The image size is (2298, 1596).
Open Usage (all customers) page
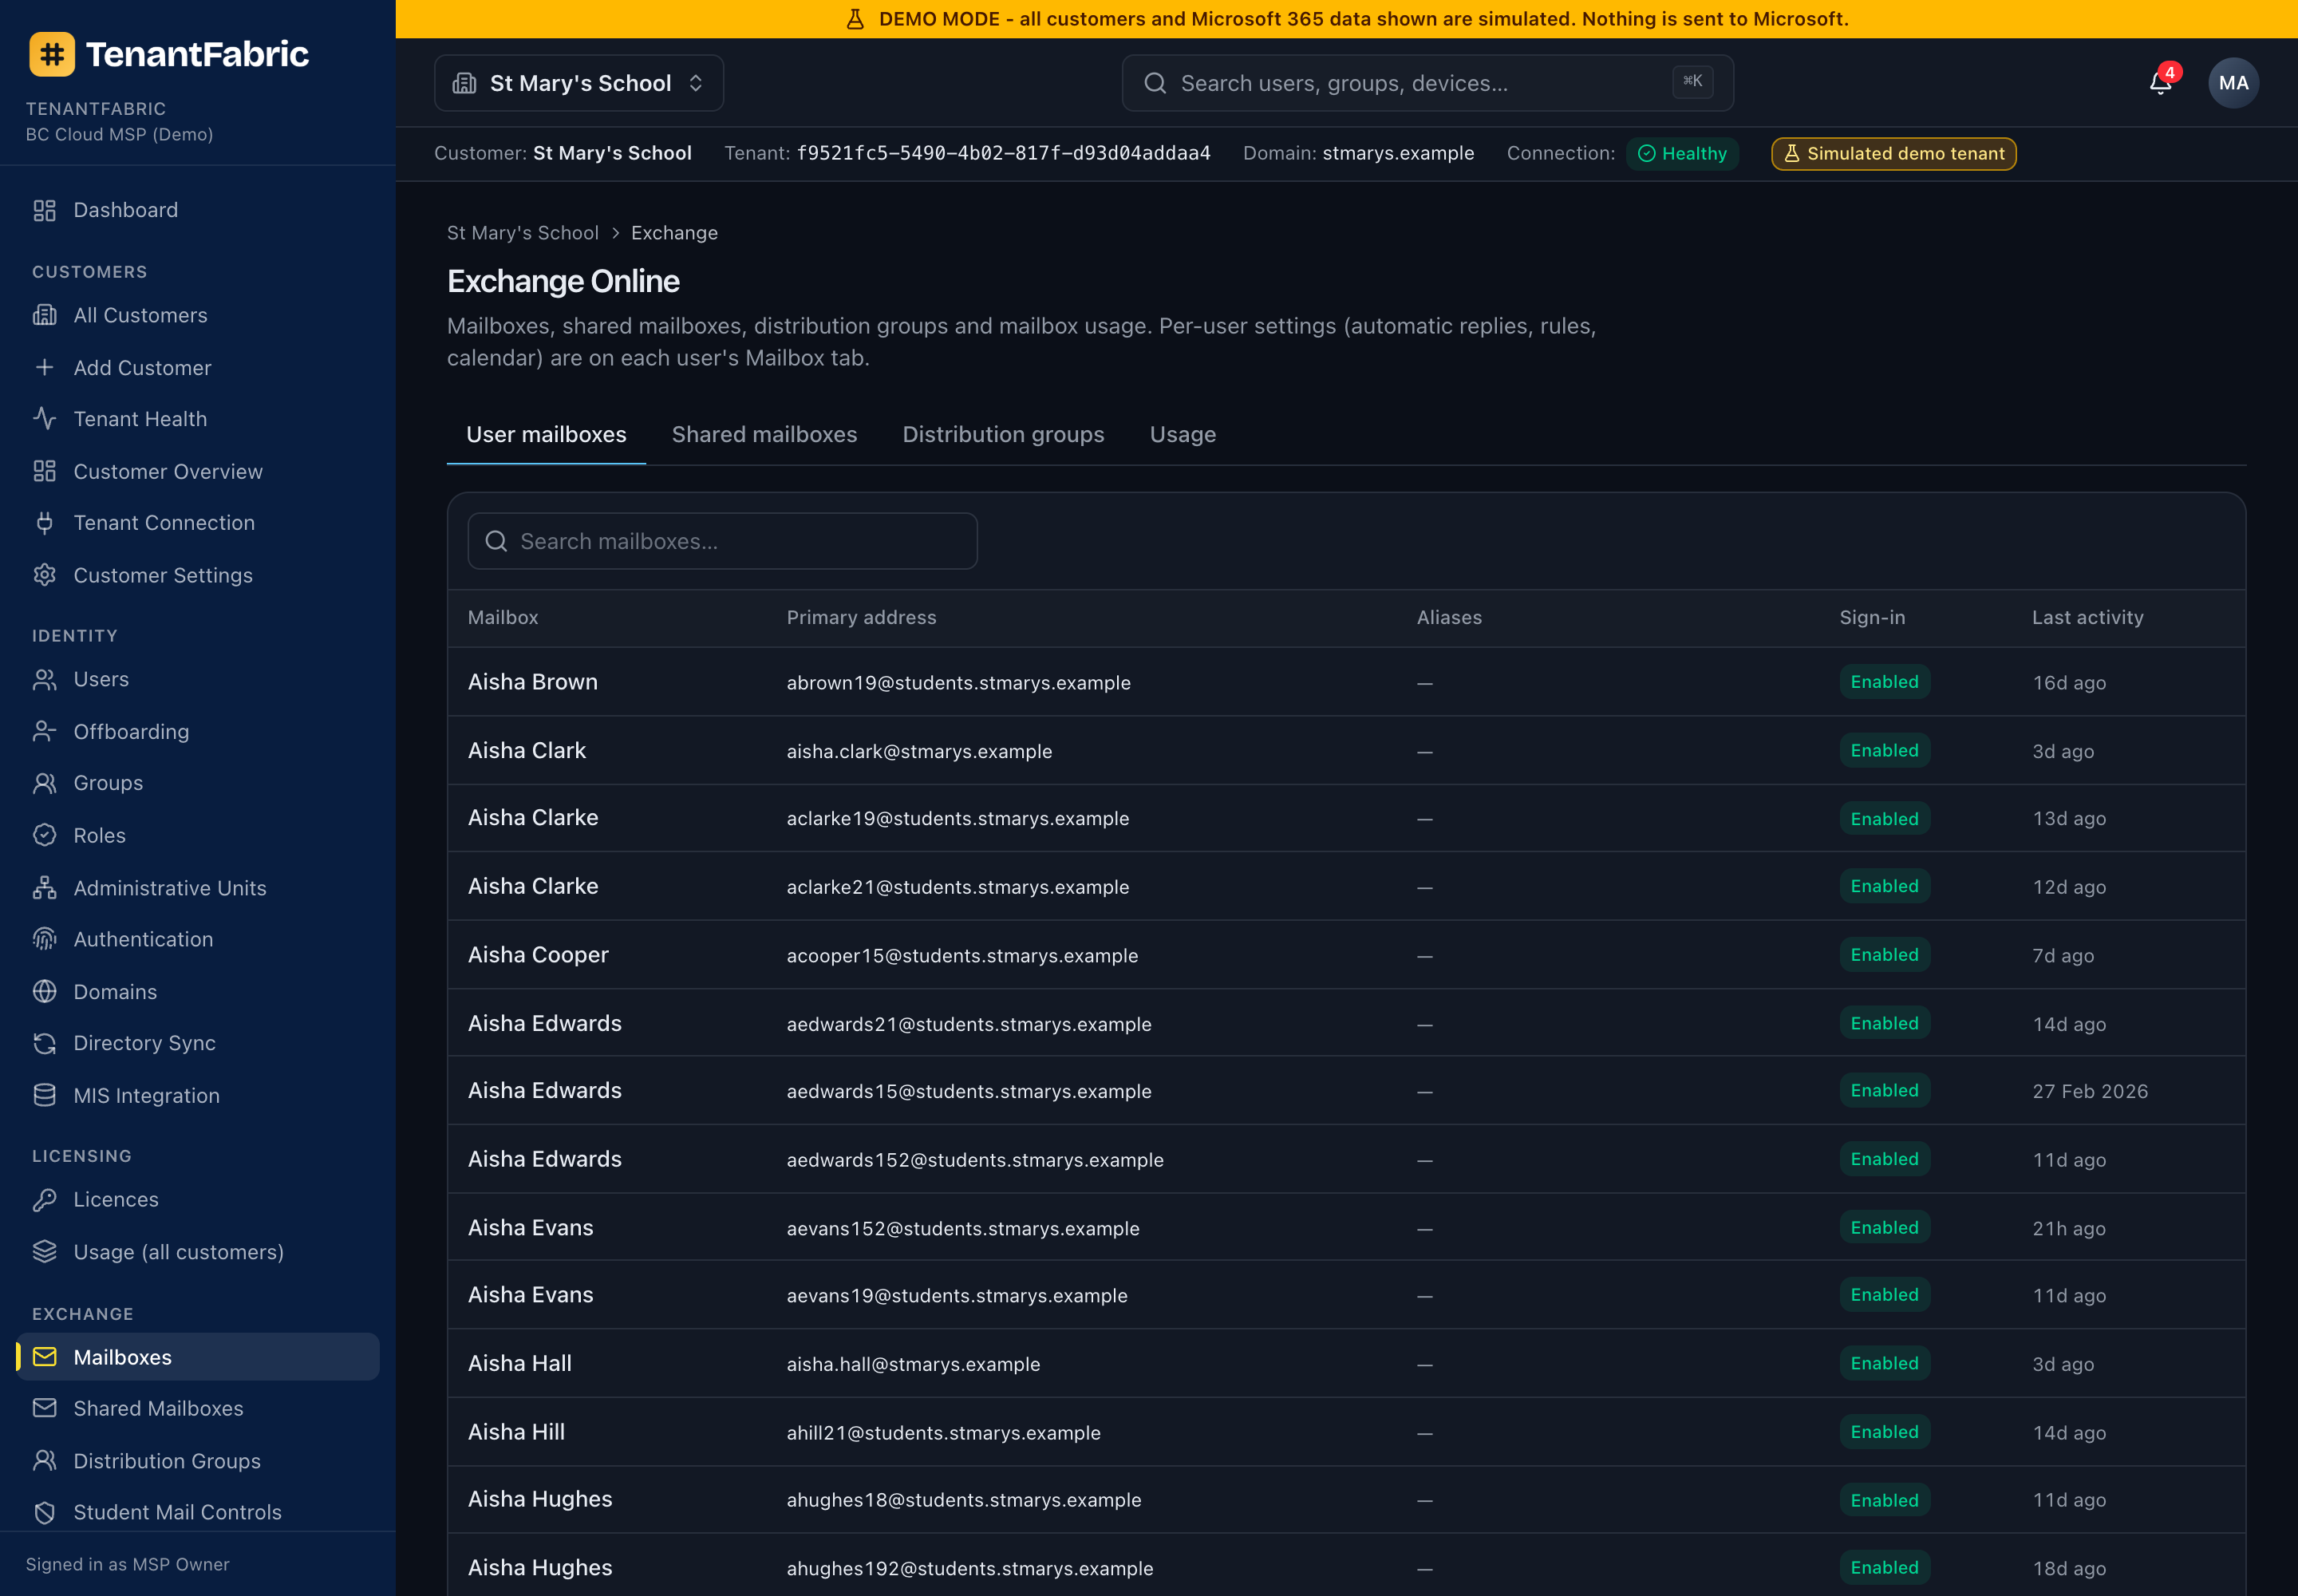[198, 1252]
